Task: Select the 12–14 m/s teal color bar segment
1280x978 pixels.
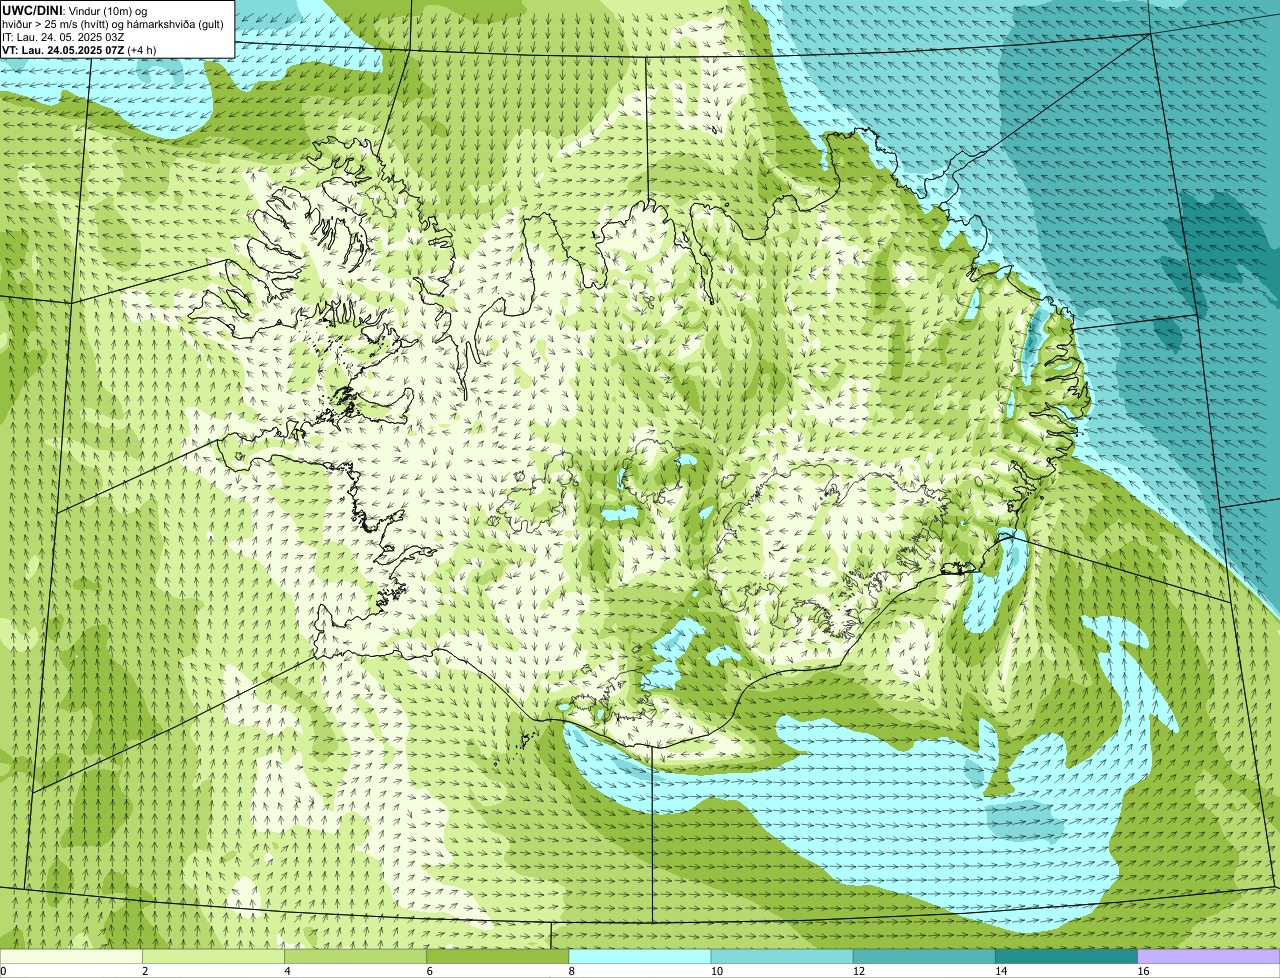Action: pos(924,957)
